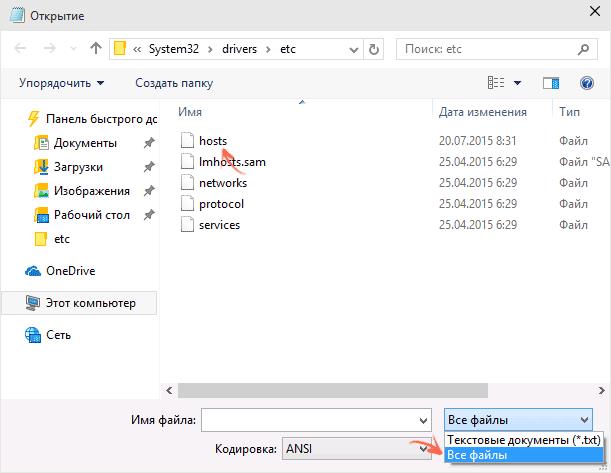The image size is (611, 473).
Task: Expand the view options dropdown arrow
Action: tap(517, 83)
